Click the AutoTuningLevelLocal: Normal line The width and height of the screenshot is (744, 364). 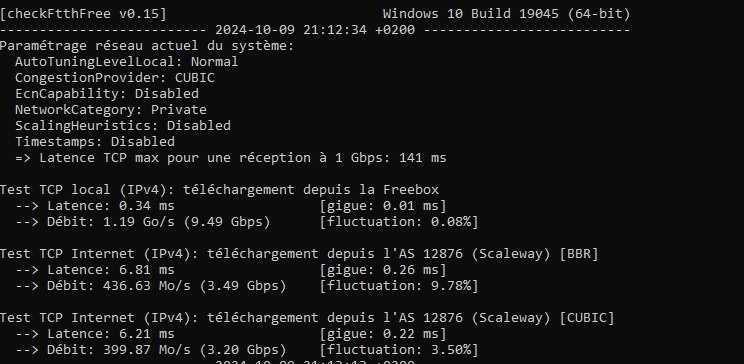(127, 62)
